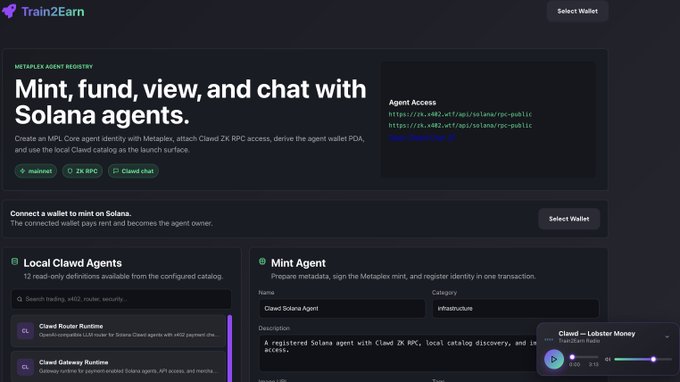Image resolution: width=680 pixels, height=382 pixels.
Task: Click the METAPLEX AGENT REGISTRY label
Action: pos(54,67)
